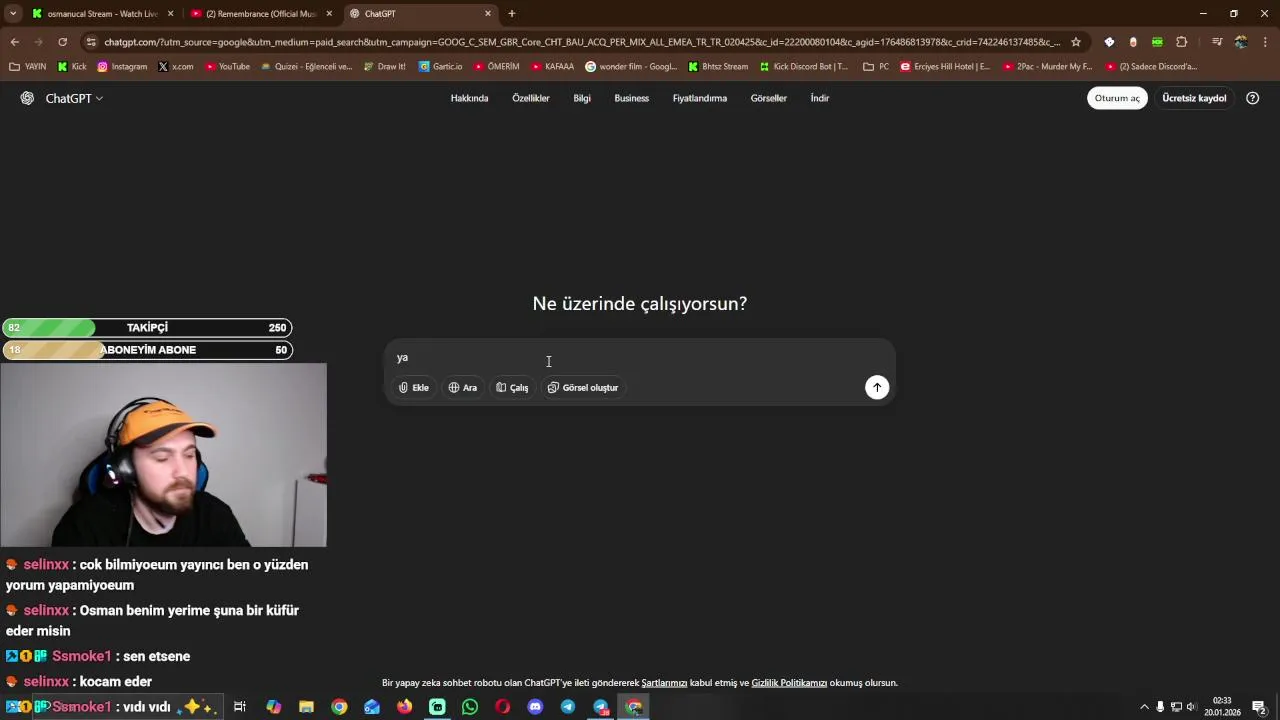Open the Erciyes Hill Hotel bookmark
1280x720 pixels.
tap(945, 67)
